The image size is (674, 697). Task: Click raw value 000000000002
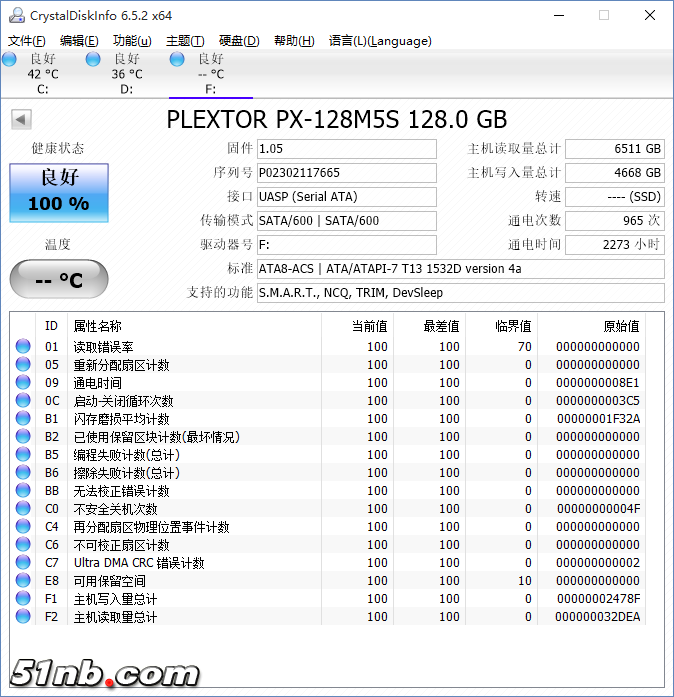598,563
